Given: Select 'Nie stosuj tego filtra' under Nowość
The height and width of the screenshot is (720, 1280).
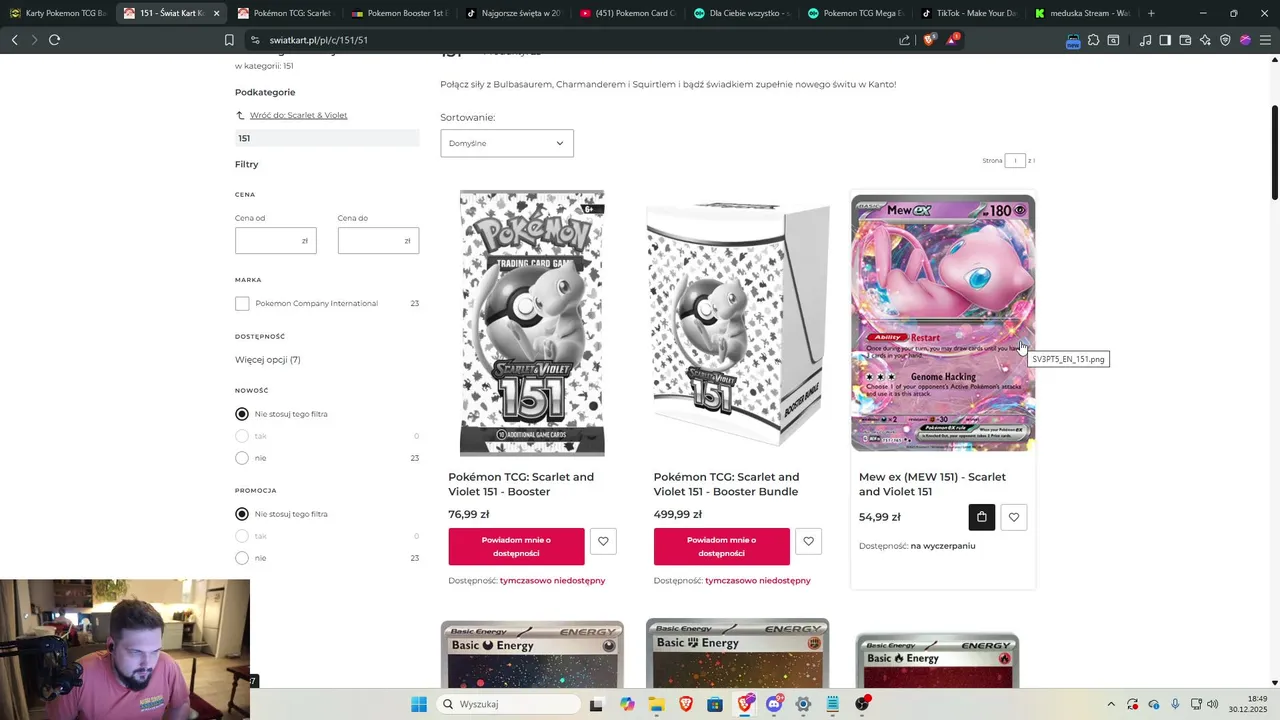Looking at the screenshot, I should pyautogui.click(x=242, y=414).
